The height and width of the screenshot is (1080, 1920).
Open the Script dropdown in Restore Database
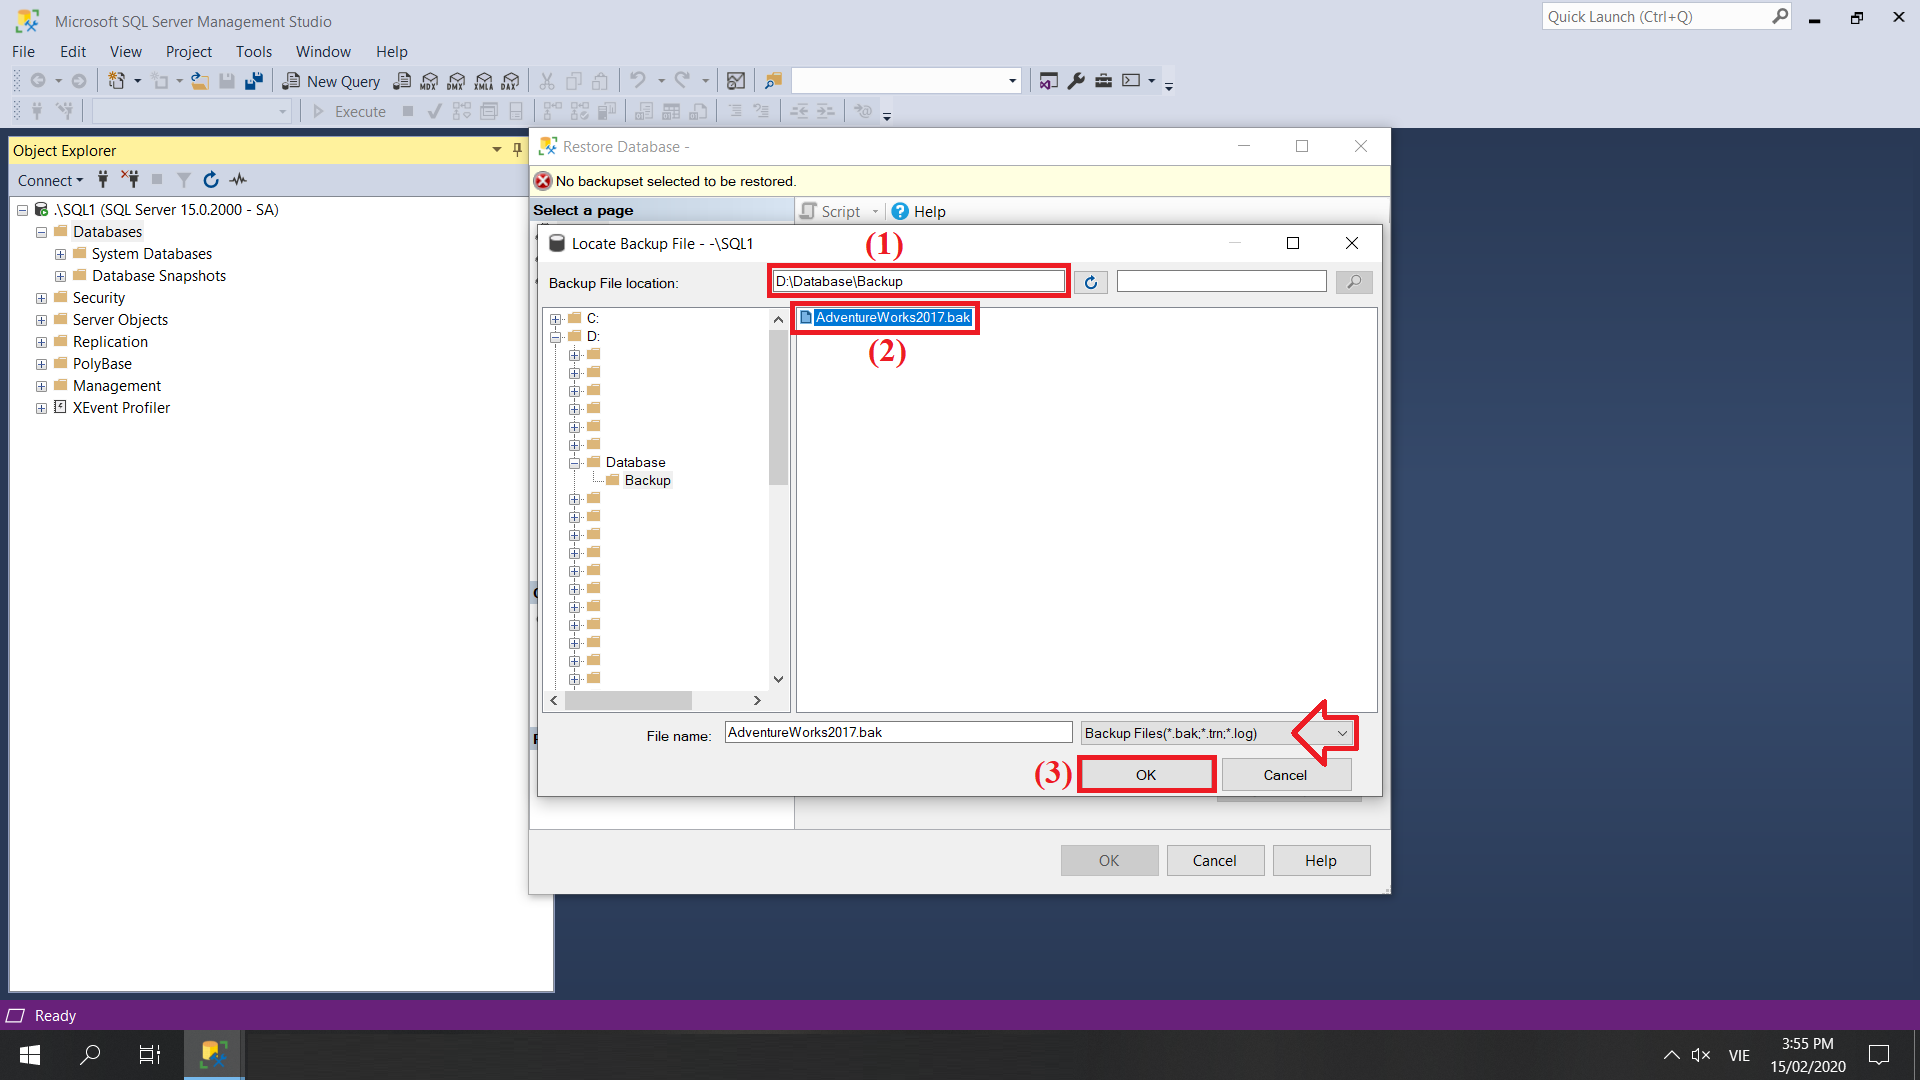point(874,211)
